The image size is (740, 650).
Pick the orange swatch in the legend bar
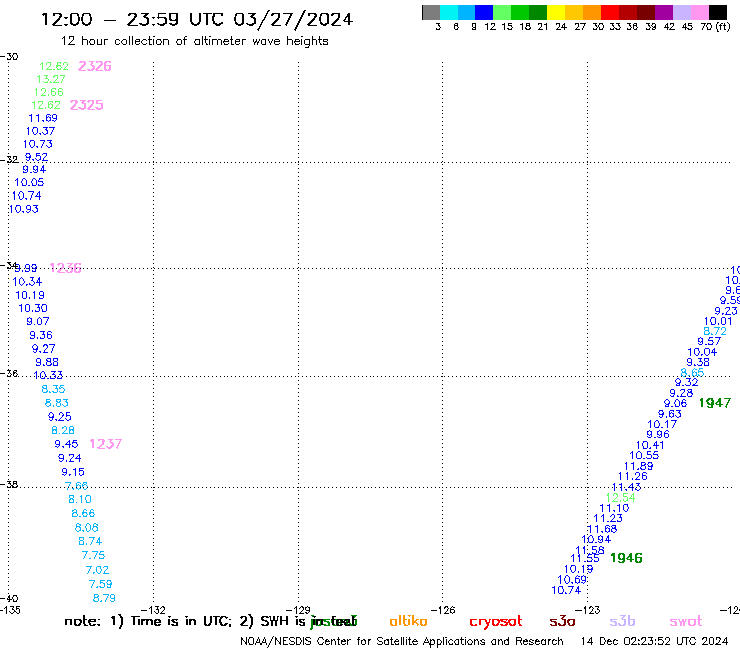tap(592, 12)
